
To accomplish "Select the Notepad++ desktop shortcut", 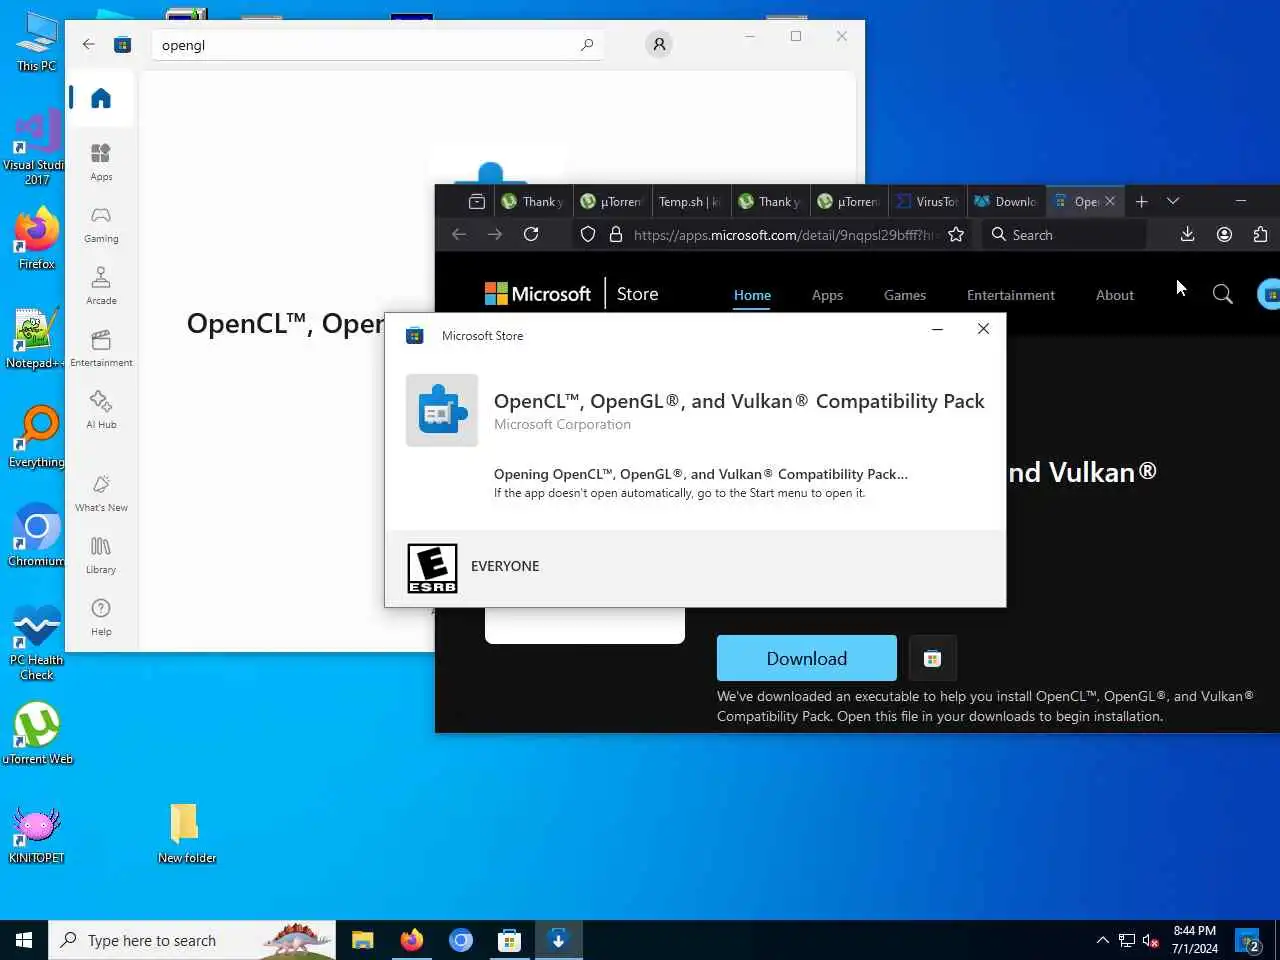I will (x=35, y=338).
